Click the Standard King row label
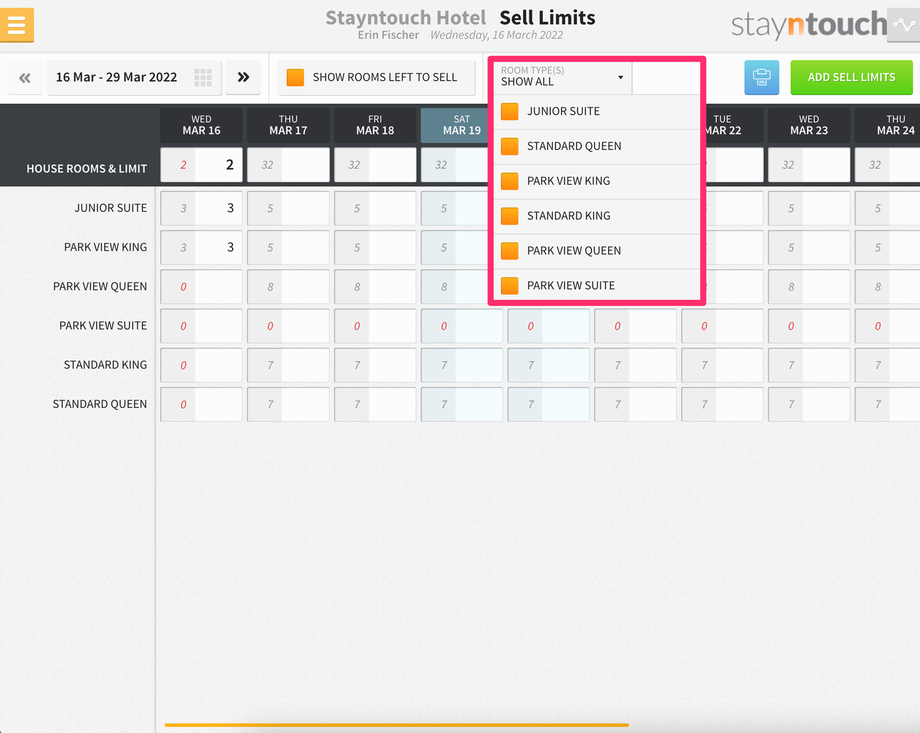Image resolution: width=920 pixels, height=733 pixels. click(x=105, y=365)
